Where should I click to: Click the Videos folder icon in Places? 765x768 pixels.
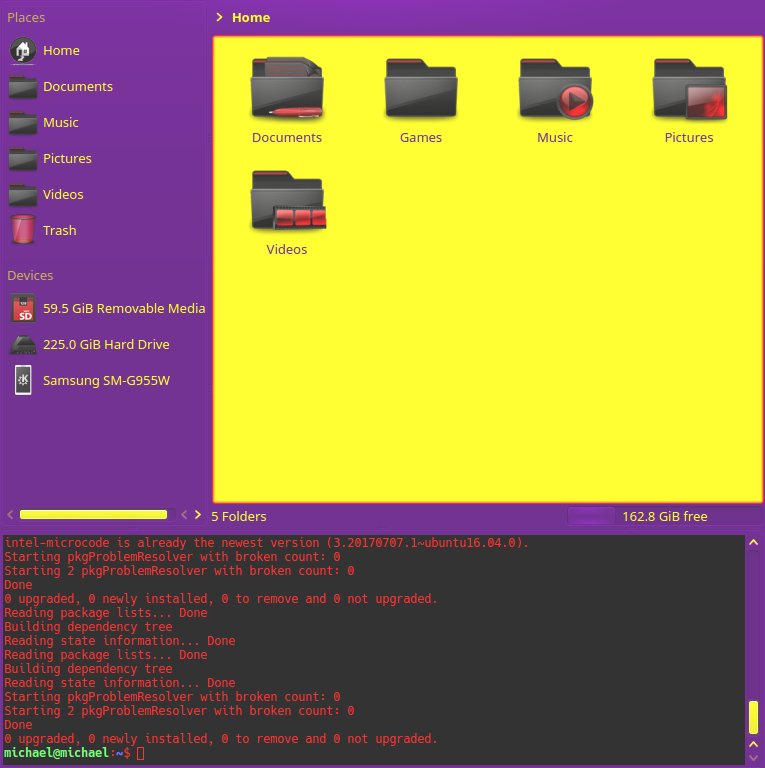pyautogui.click(x=23, y=194)
